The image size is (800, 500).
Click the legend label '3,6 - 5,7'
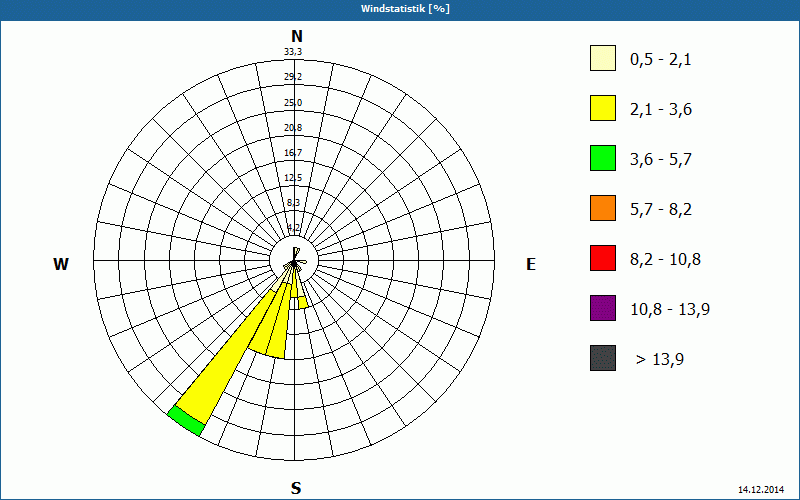pyautogui.click(x=661, y=160)
